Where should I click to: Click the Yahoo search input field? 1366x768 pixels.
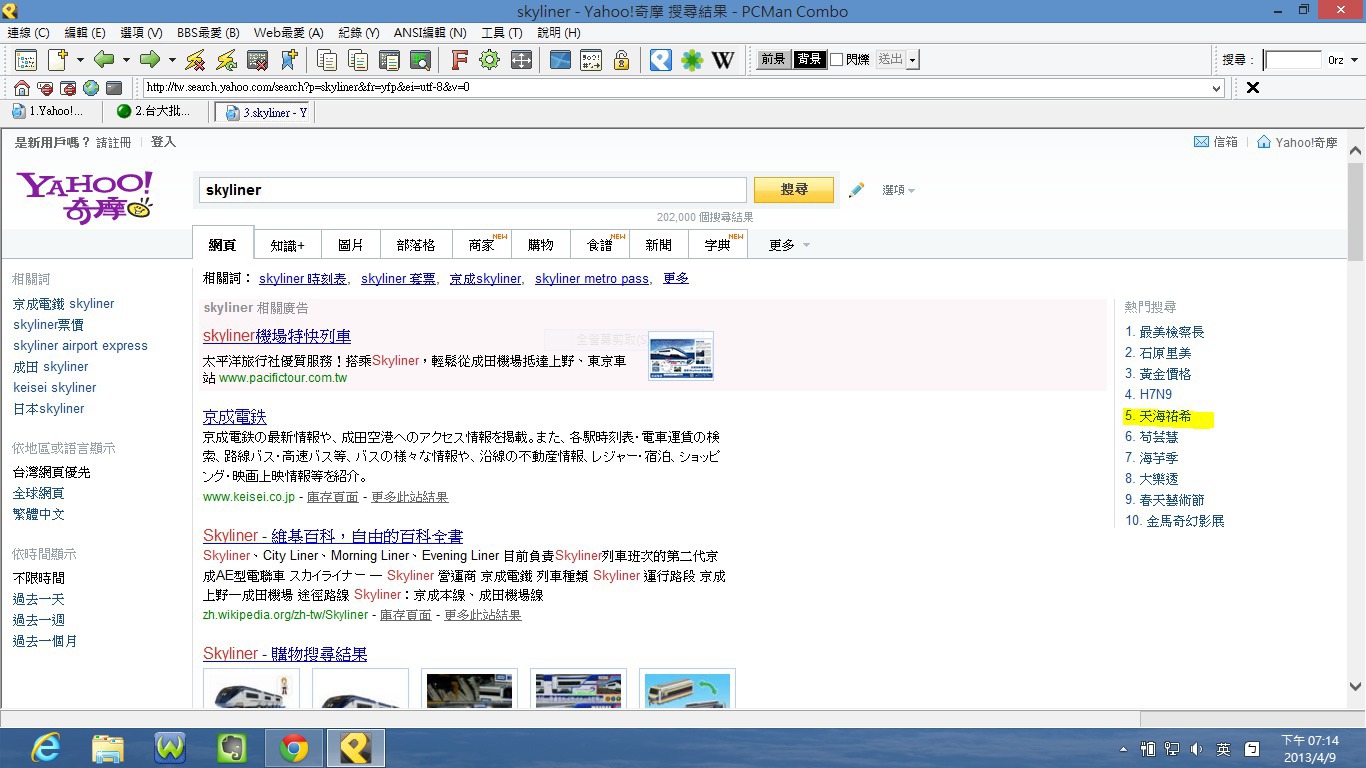472,190
